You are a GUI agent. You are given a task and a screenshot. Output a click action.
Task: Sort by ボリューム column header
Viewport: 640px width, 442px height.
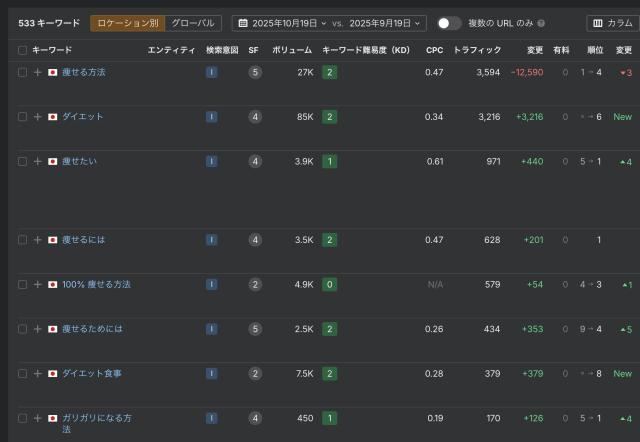[292, 50]
